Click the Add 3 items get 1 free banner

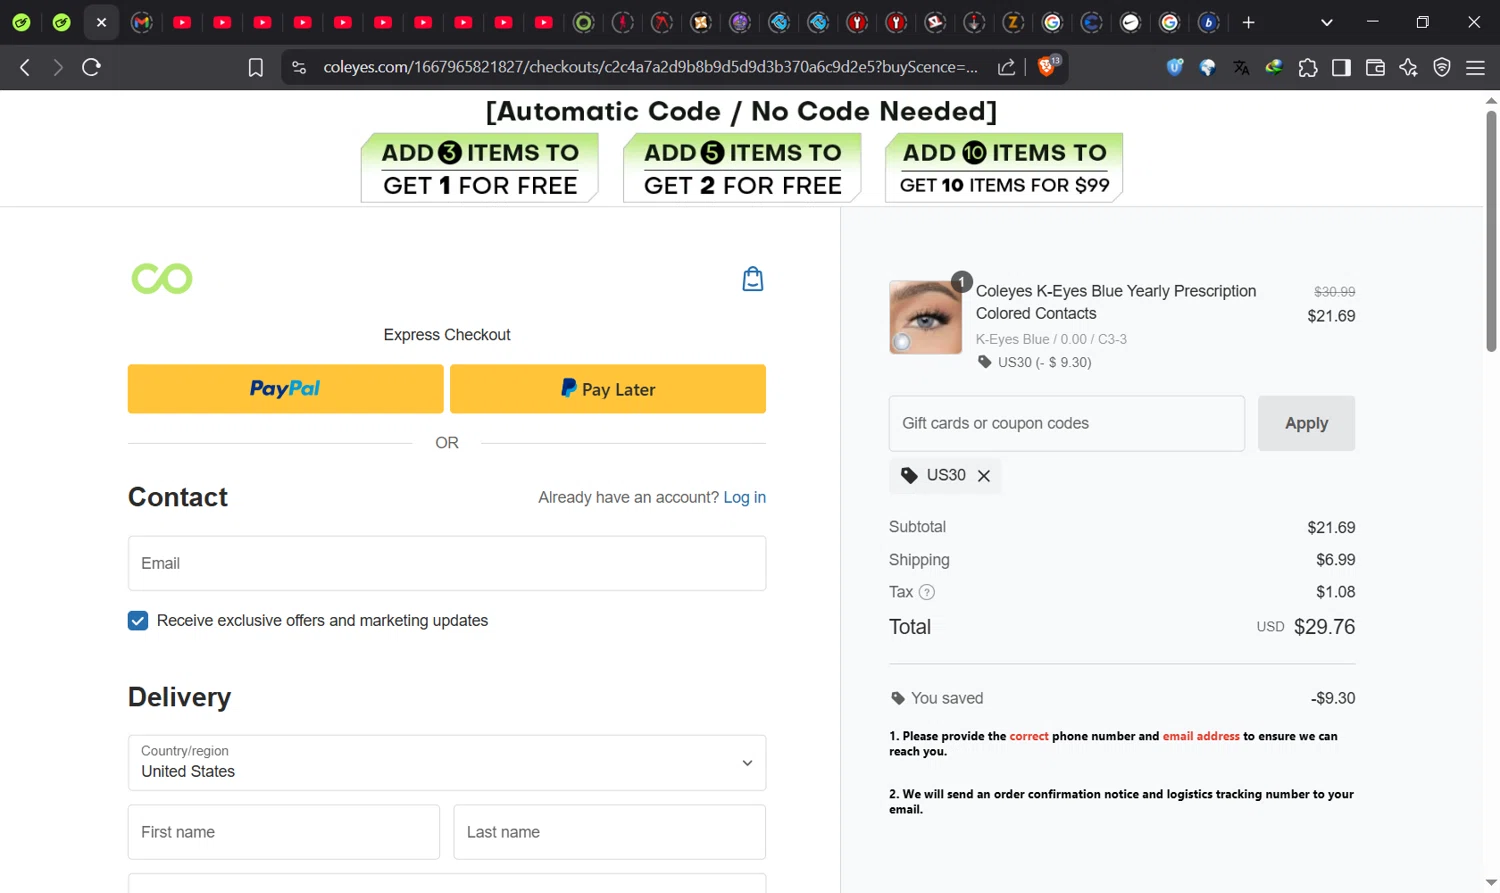(480, 168)
